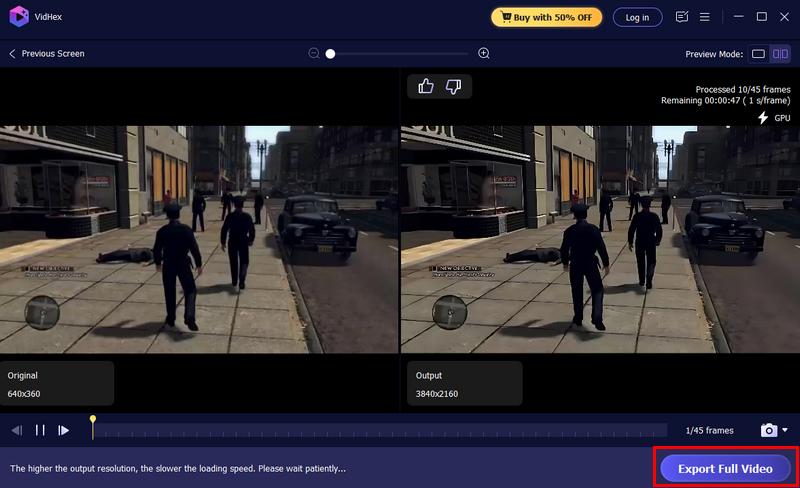Open the hamburger main menu
800x488 pixels.
(705, 17)
